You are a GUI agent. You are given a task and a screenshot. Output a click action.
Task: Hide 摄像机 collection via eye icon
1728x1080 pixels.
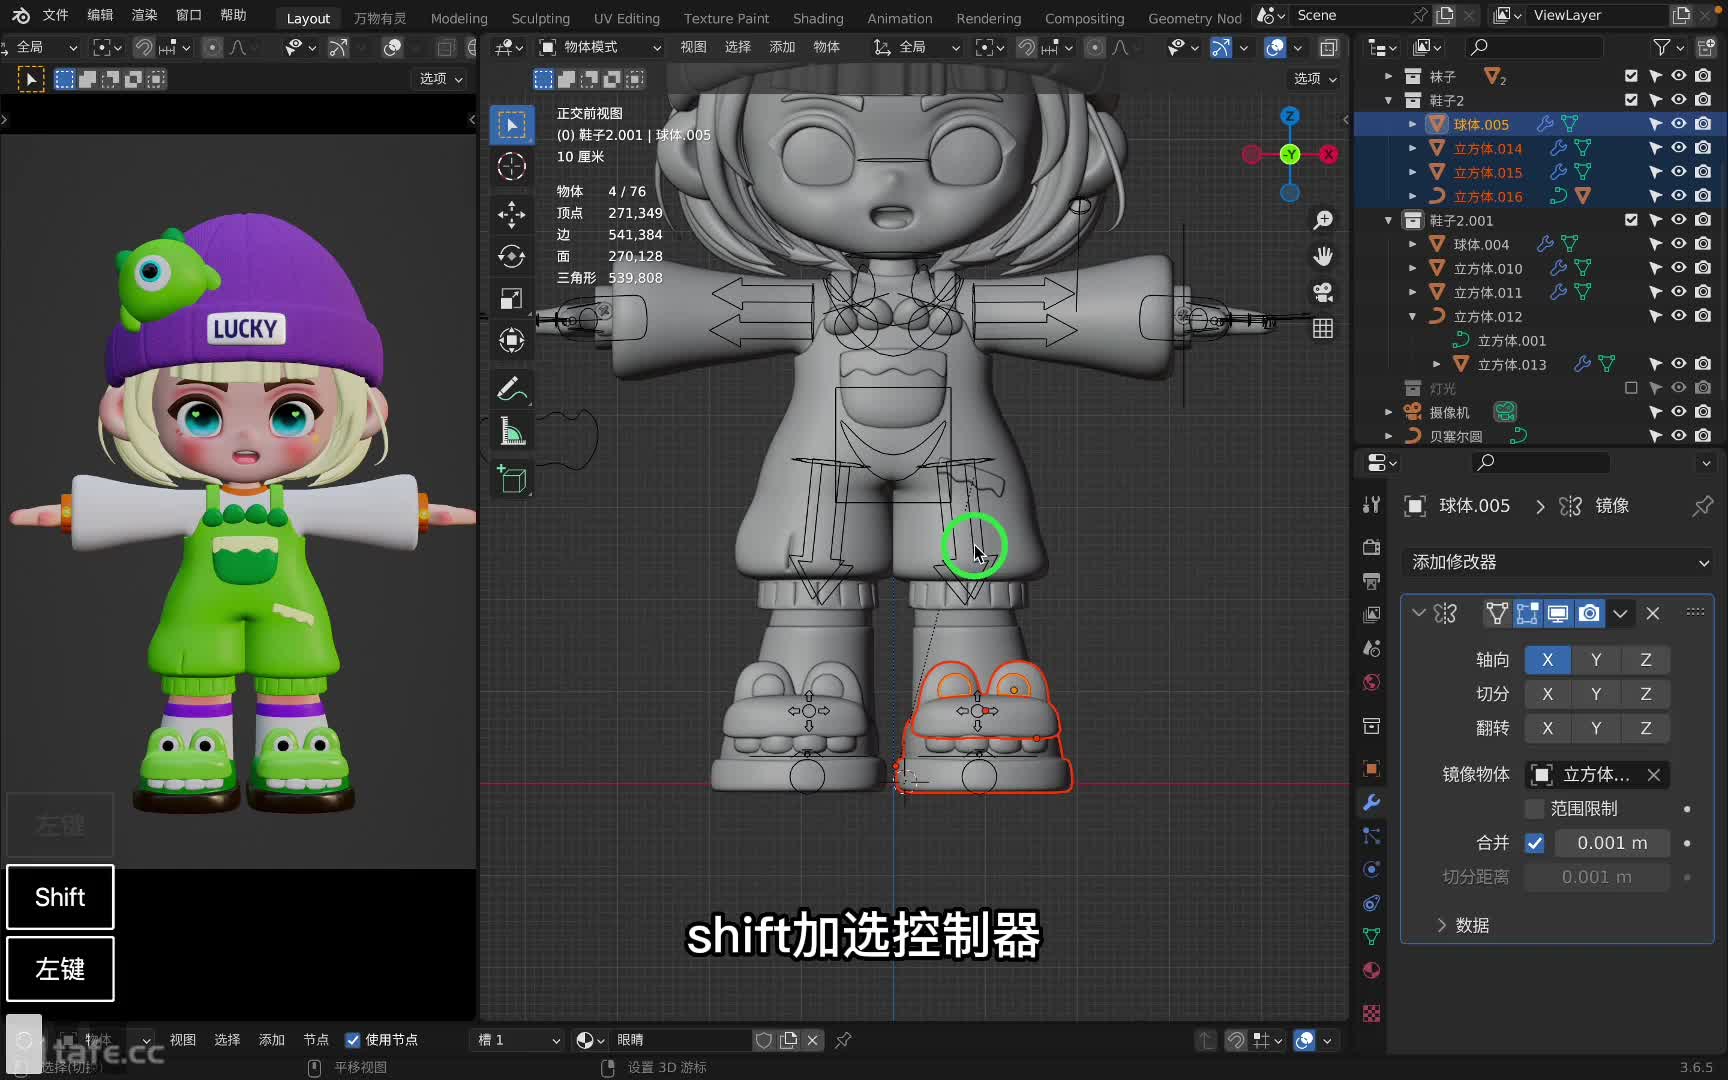point(1679,412)
